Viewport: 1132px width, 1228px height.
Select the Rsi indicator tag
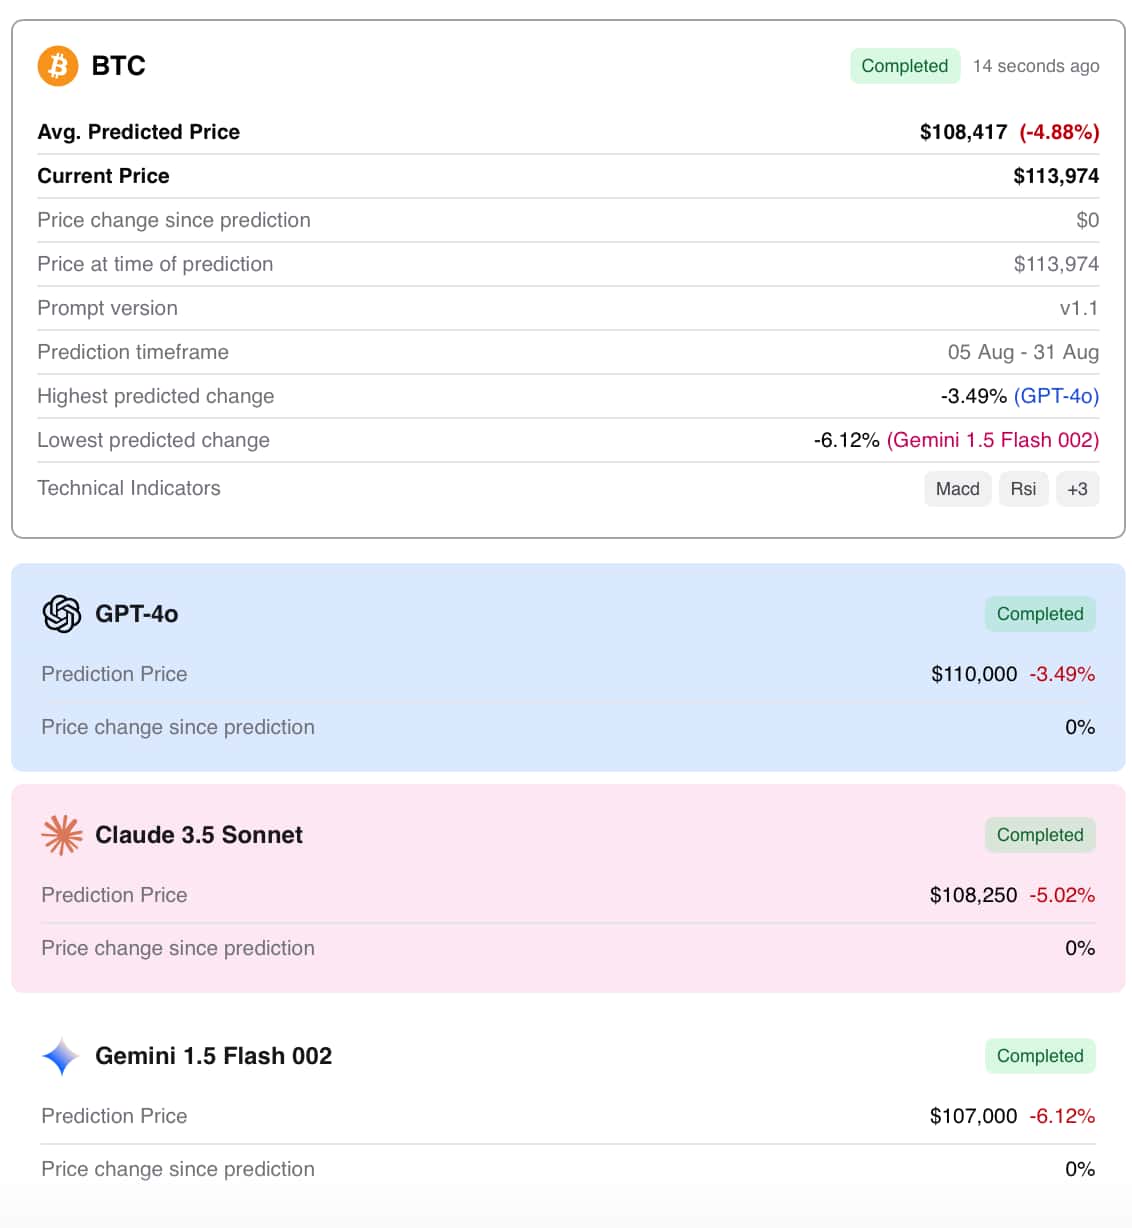pyautogui.click(x=1023, y=489)
